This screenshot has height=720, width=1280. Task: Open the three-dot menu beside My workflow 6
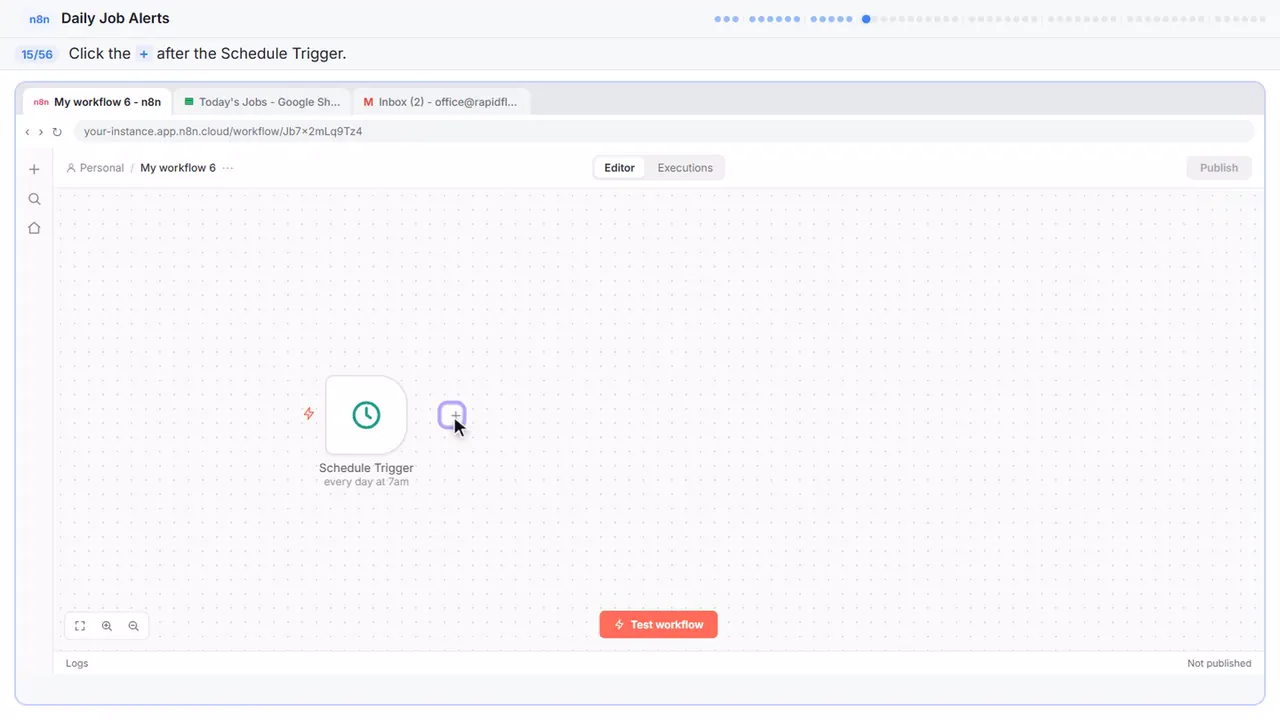228,168
